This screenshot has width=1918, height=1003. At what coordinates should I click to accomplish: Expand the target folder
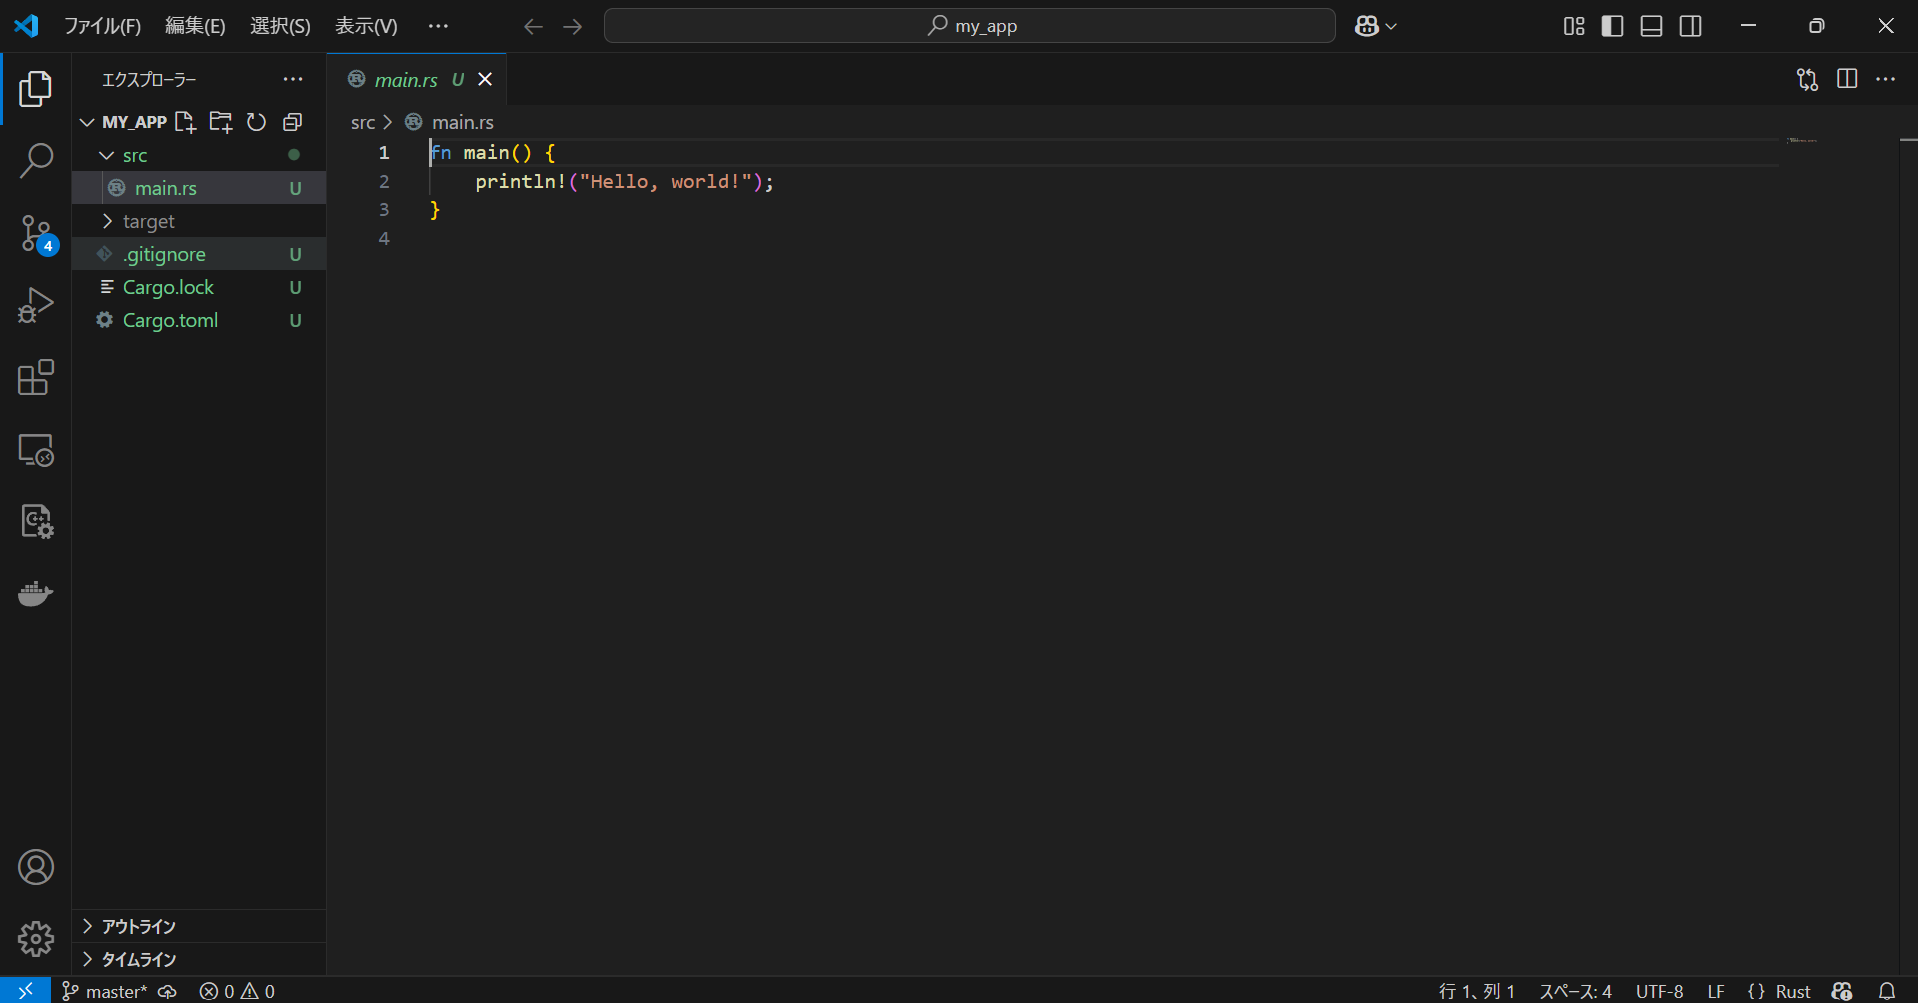(148, 221)
